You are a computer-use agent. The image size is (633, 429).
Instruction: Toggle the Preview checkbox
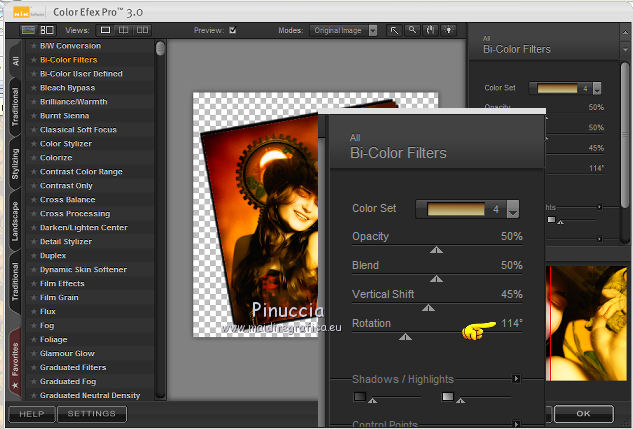point(232,30)
